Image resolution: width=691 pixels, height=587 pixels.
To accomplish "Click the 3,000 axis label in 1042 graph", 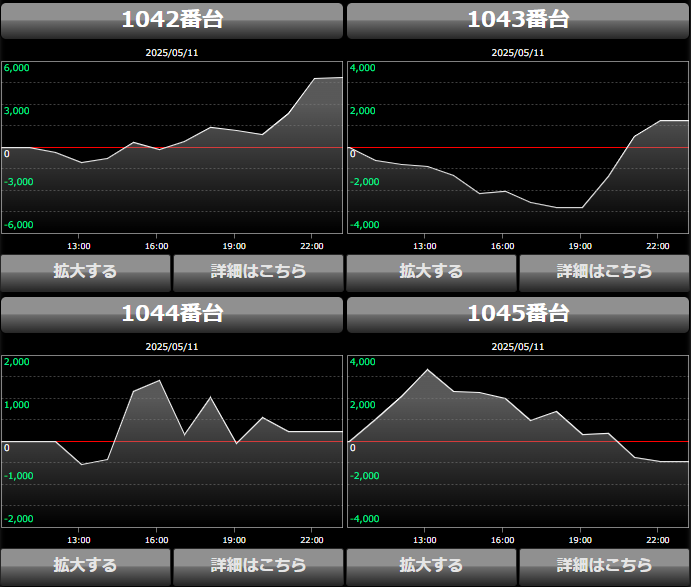I will [17, 111].
